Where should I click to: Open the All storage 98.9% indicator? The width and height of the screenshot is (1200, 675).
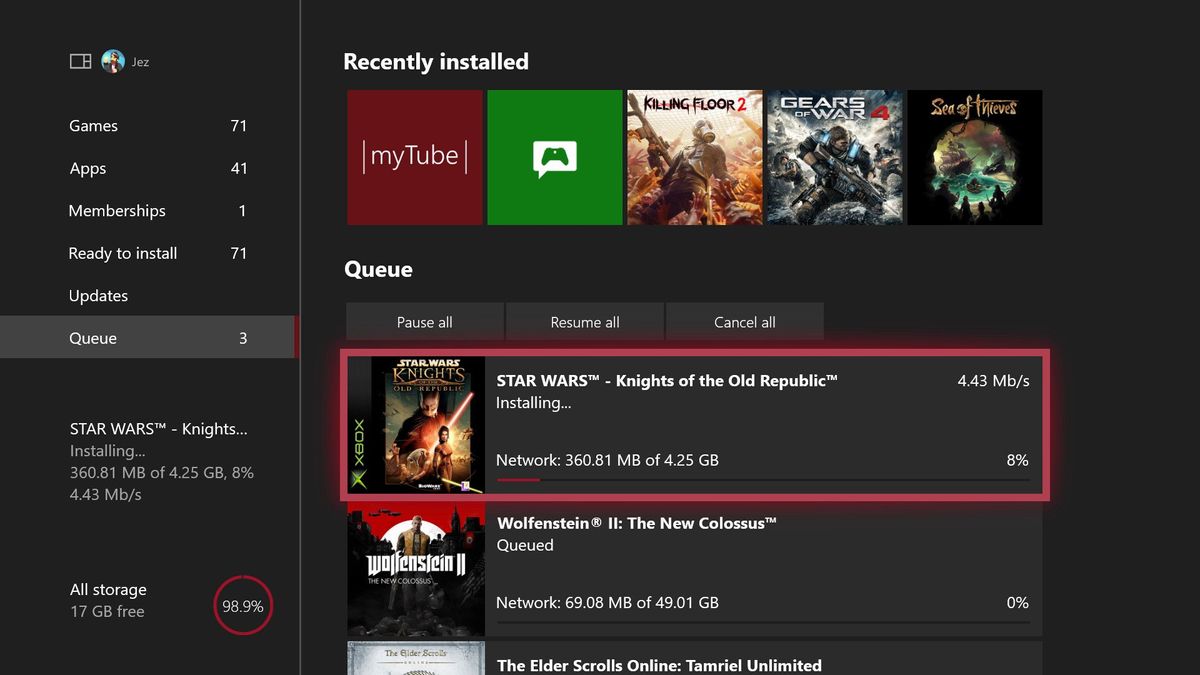pos(242,605)
